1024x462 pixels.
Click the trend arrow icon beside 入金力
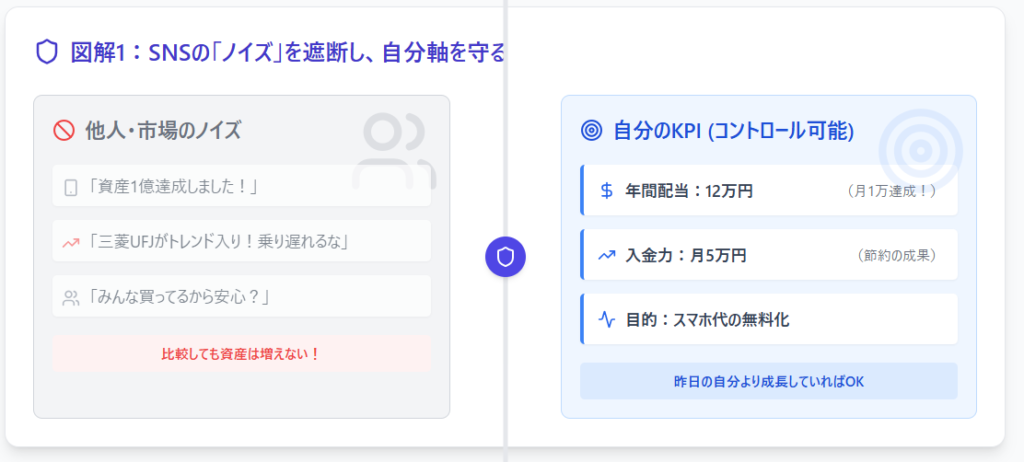[x=606, y=255]
